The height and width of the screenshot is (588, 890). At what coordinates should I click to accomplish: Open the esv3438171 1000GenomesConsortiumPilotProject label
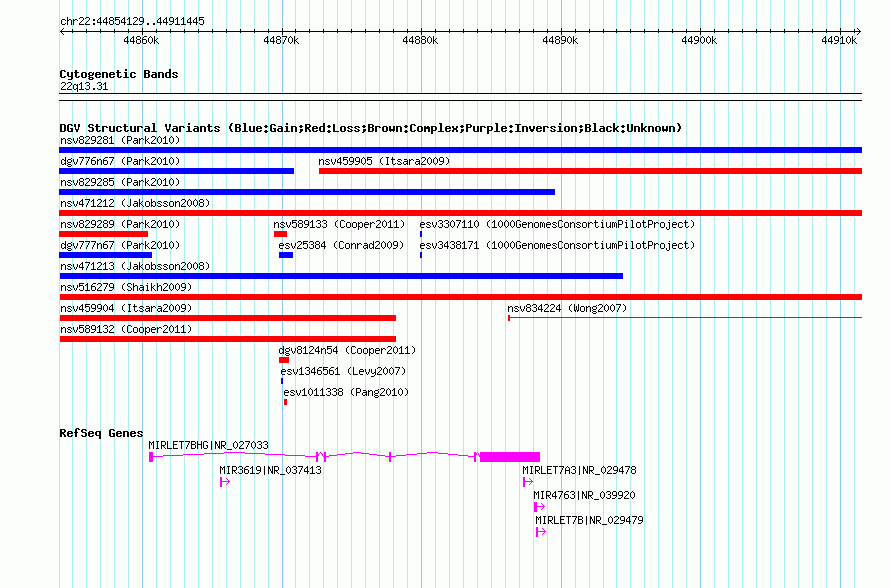point(557,245)
